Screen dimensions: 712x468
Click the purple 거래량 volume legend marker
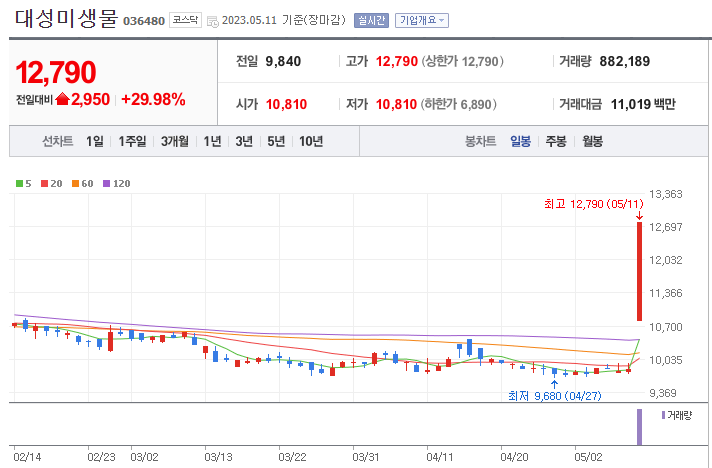[663, 415]
